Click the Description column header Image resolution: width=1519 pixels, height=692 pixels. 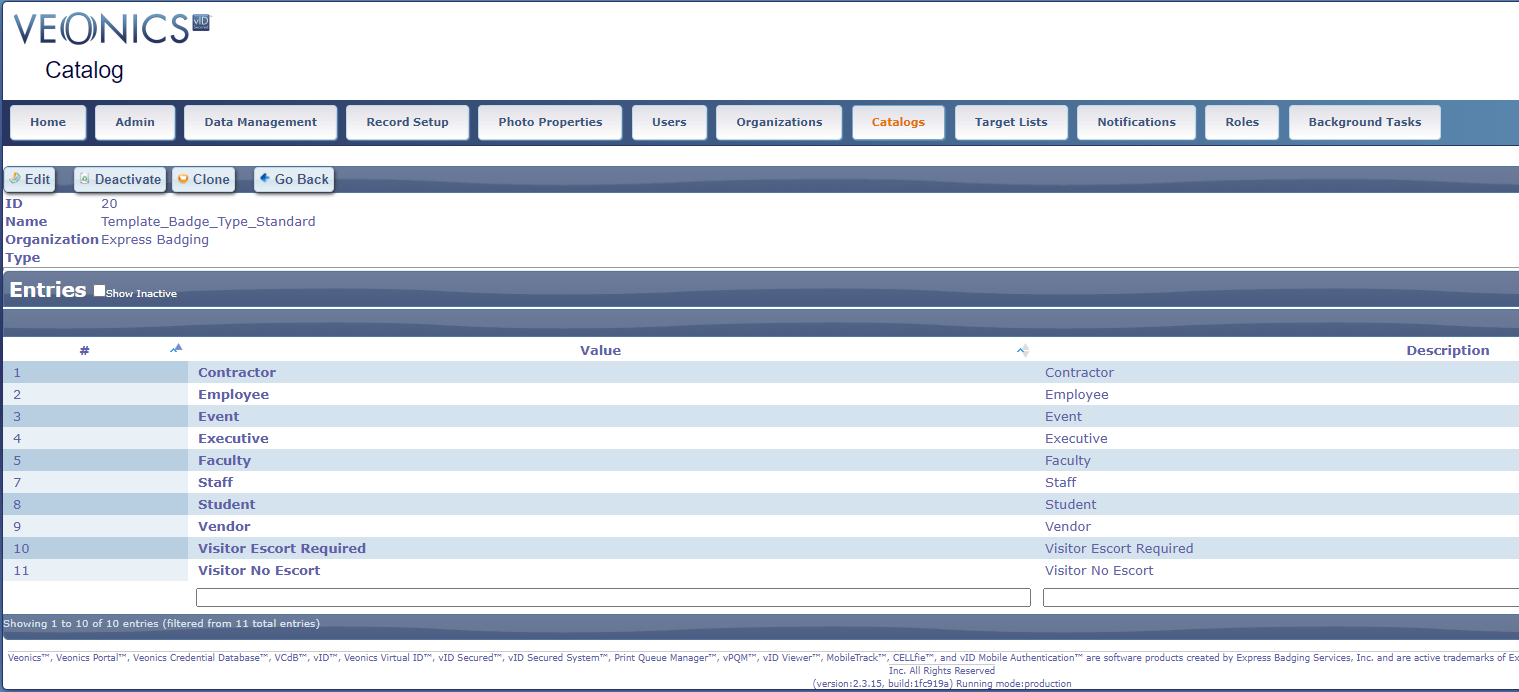click(x=1447, y=350)
